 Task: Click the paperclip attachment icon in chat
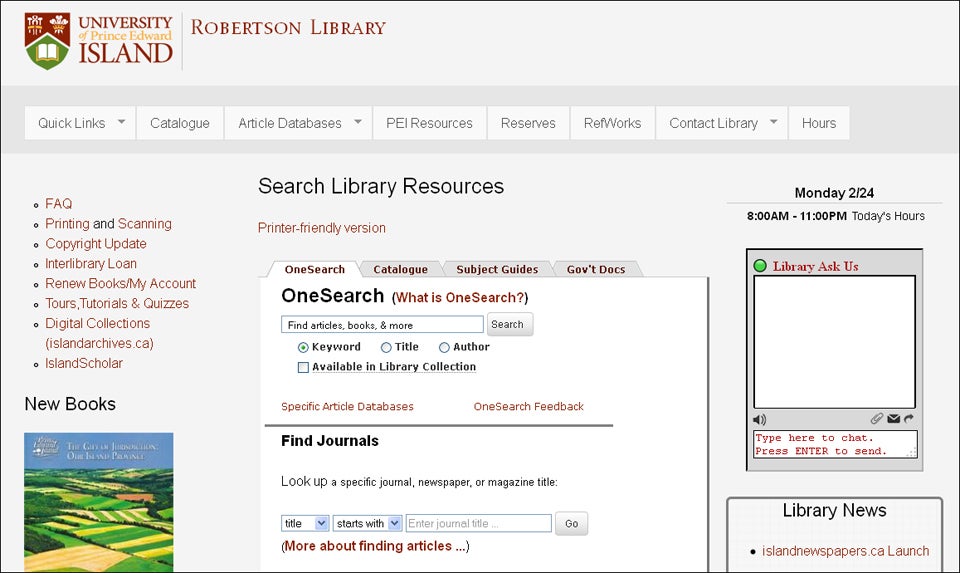877,419
